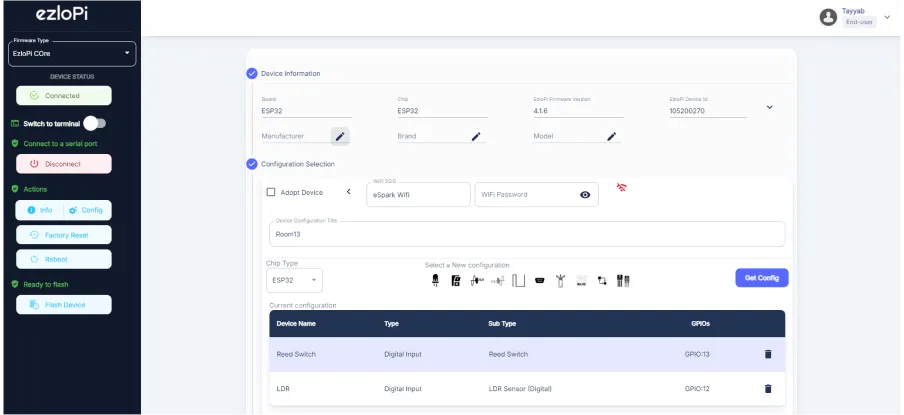Delete the Reed Switch device row

click(768, 354)
